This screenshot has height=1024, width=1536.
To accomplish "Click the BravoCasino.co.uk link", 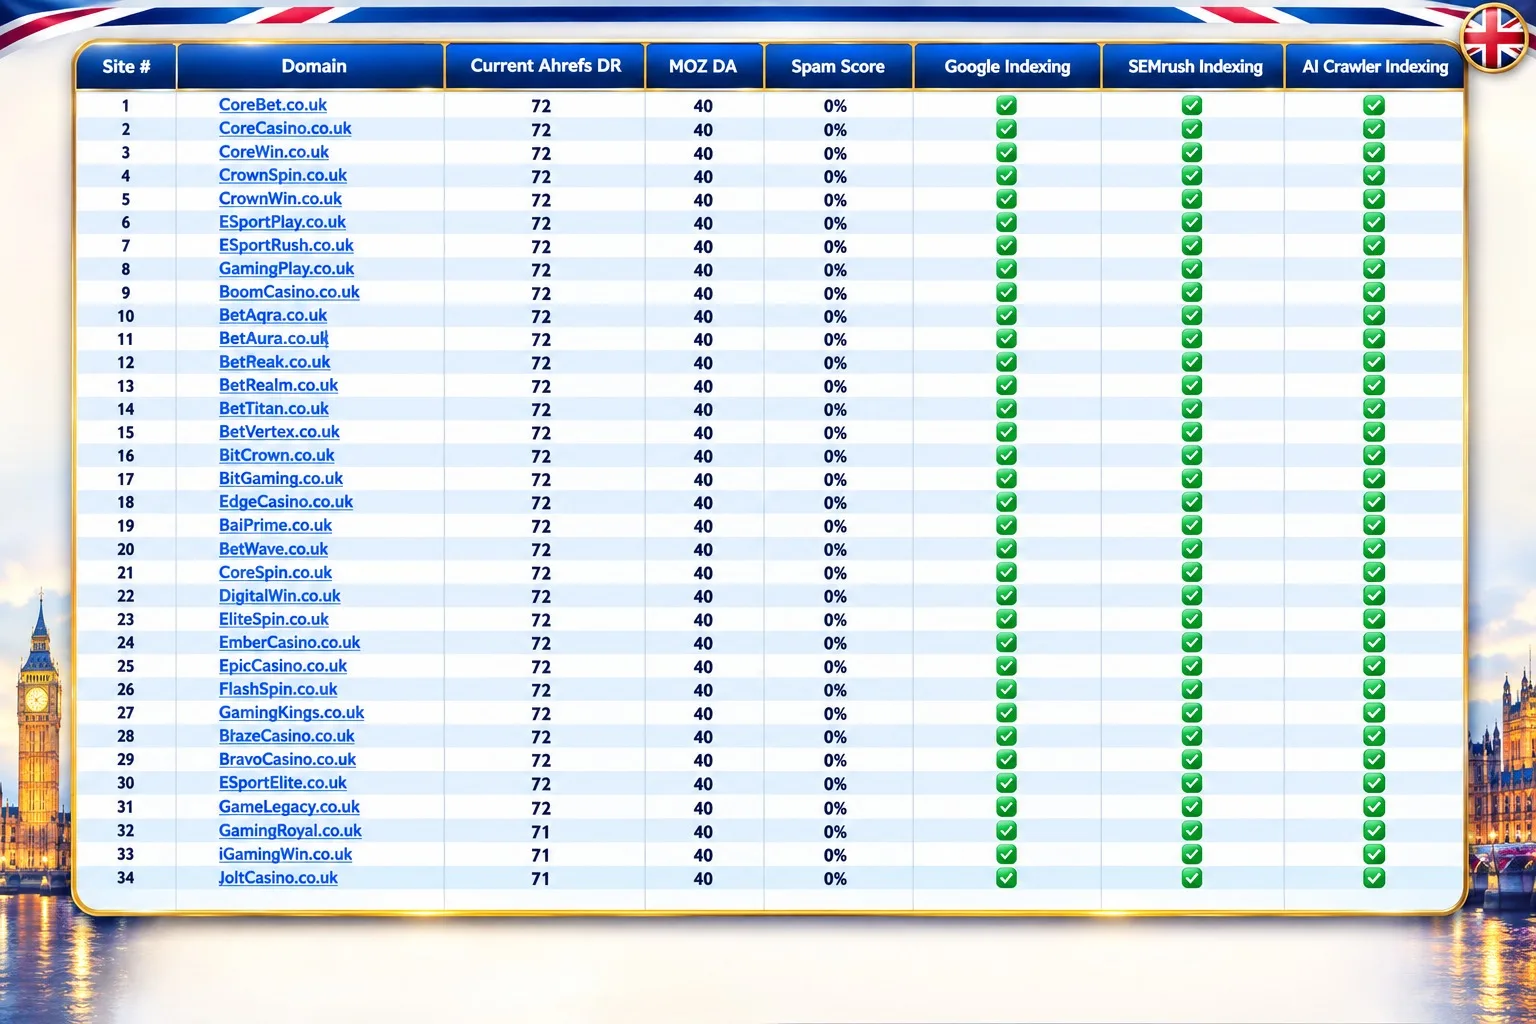I will click(x=287, y=760).
